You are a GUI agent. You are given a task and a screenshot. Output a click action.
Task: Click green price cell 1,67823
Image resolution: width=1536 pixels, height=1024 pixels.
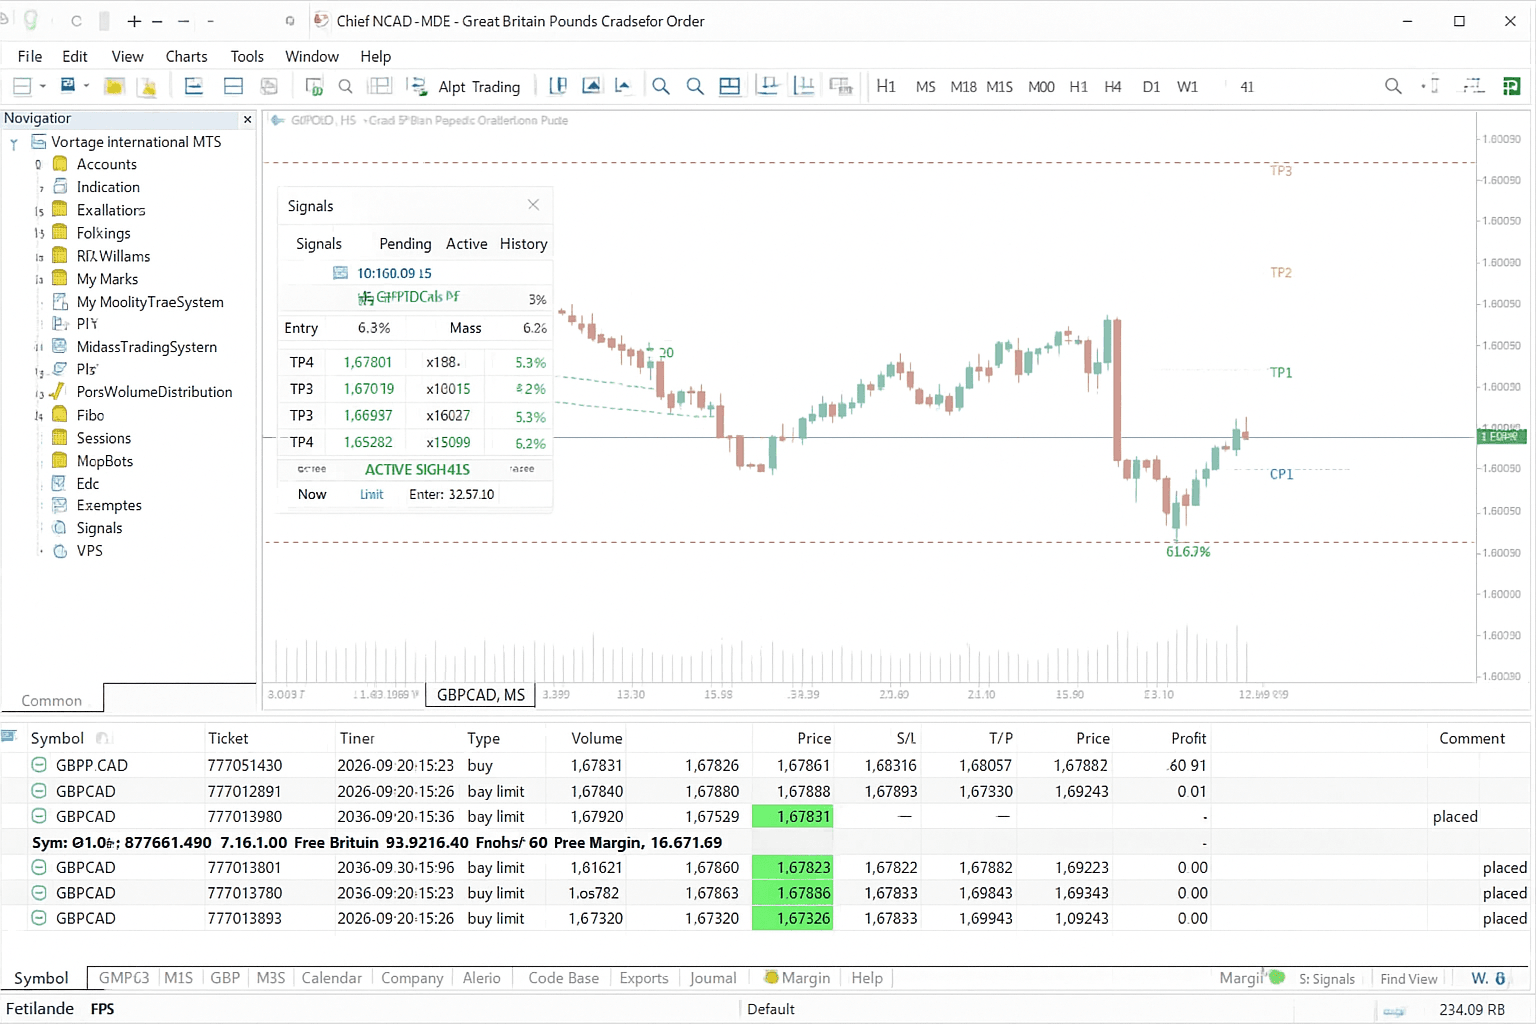pyautogui.click(x=792, y=868)
